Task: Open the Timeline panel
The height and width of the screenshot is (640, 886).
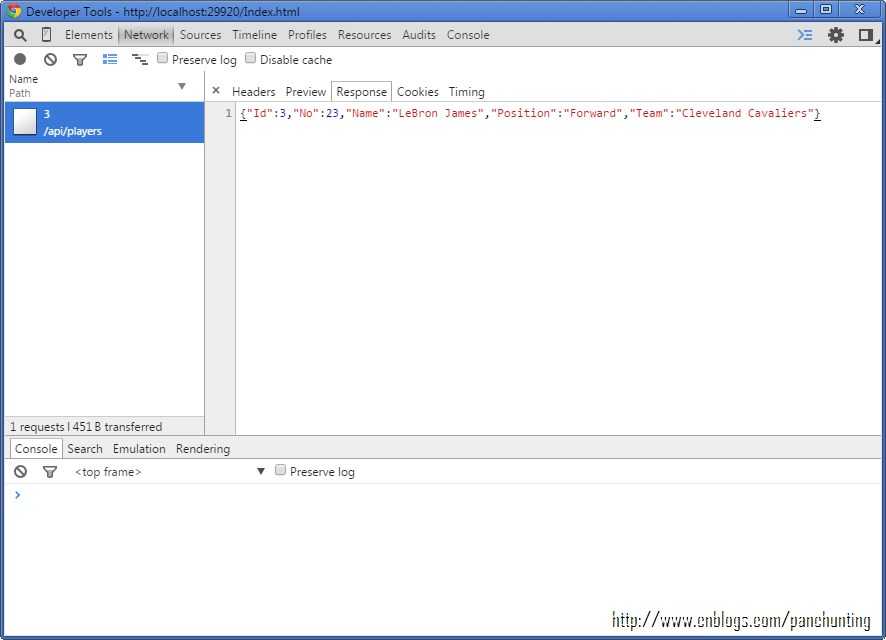Action: pyautogui.click(x=255, y=35)
